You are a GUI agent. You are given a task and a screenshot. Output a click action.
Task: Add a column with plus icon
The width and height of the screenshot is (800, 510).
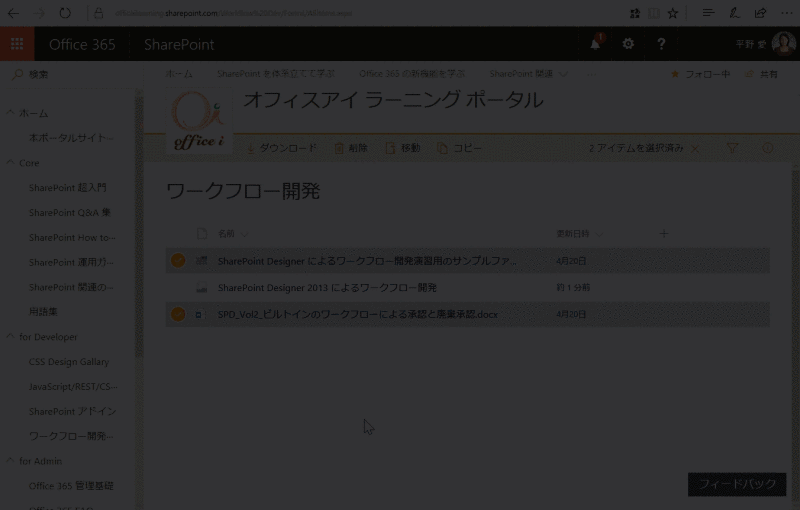[x=664, y=234]
